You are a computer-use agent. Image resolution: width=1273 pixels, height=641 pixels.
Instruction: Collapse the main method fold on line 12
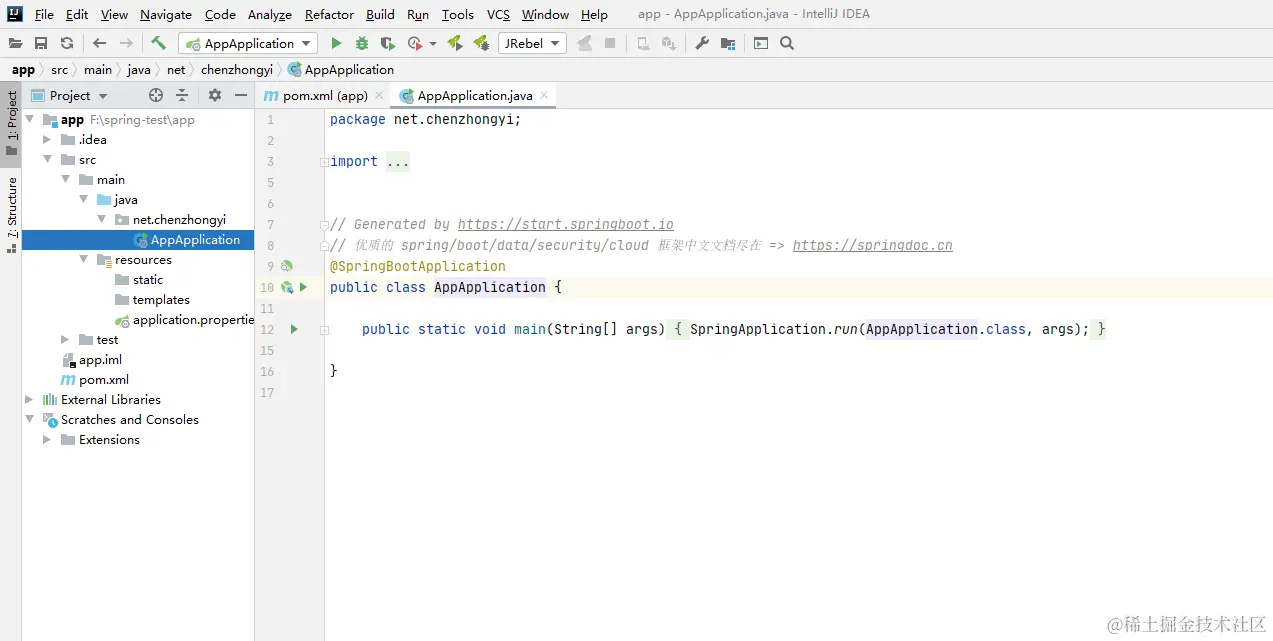click(324, 329)
